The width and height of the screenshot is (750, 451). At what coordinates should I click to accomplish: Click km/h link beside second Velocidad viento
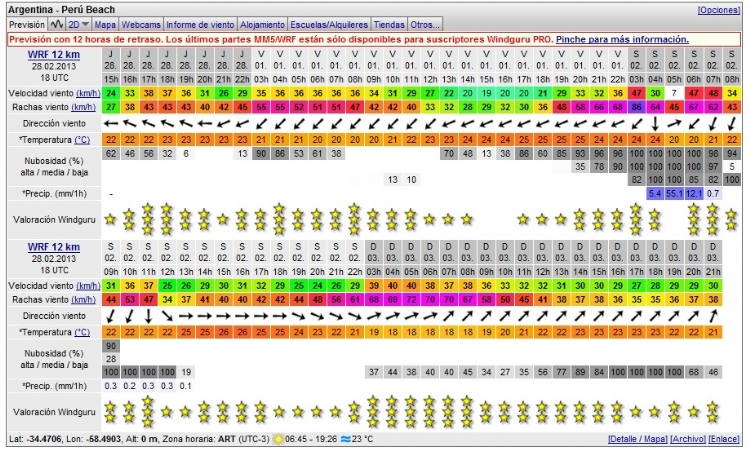[88, 286]
